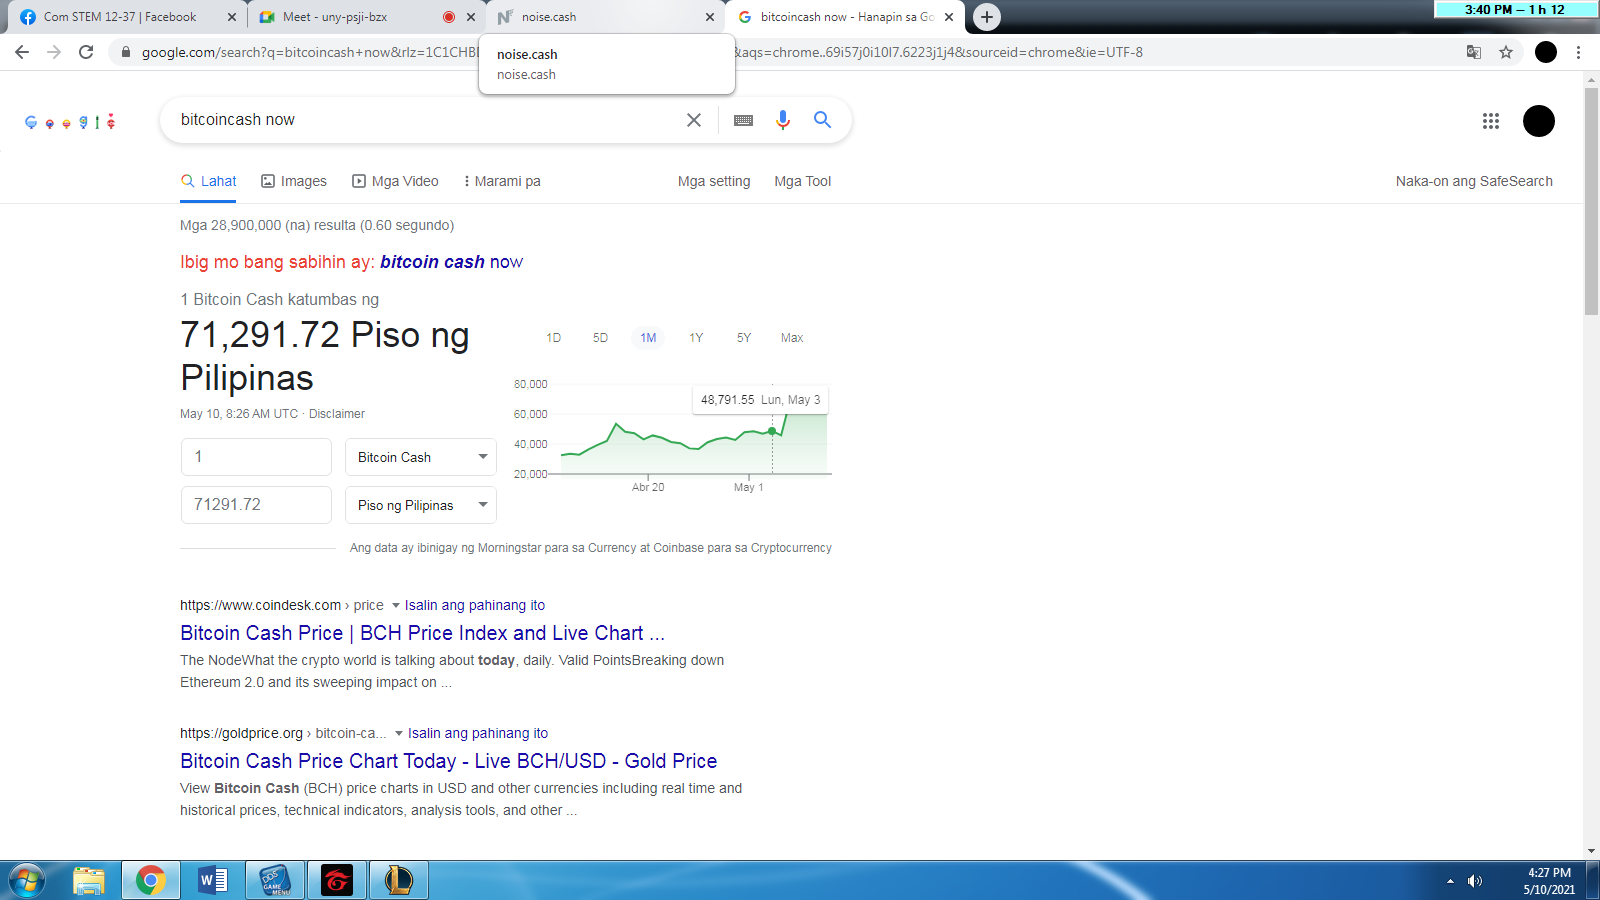Open the game menu taskbar app
The image size is (1600, 900).
(x=275, y=881)
